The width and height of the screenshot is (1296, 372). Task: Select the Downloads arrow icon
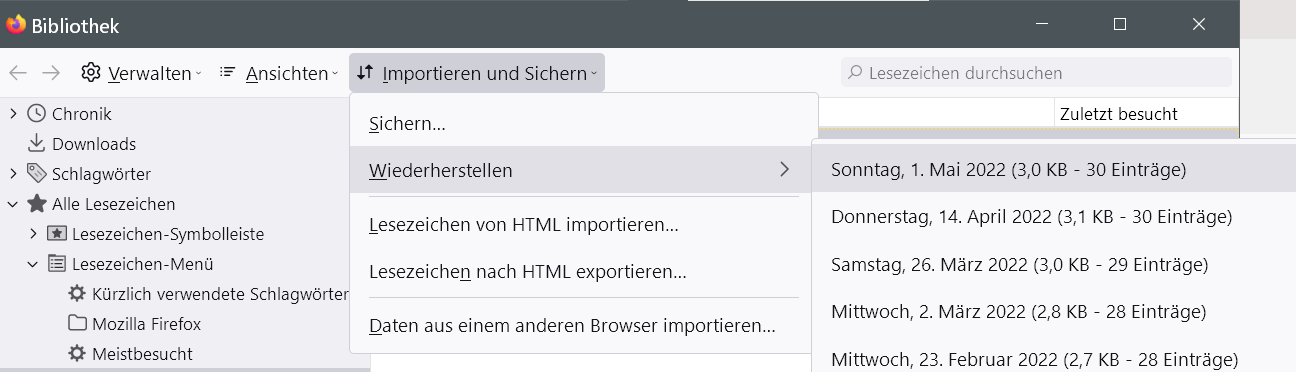pos(37,144)
